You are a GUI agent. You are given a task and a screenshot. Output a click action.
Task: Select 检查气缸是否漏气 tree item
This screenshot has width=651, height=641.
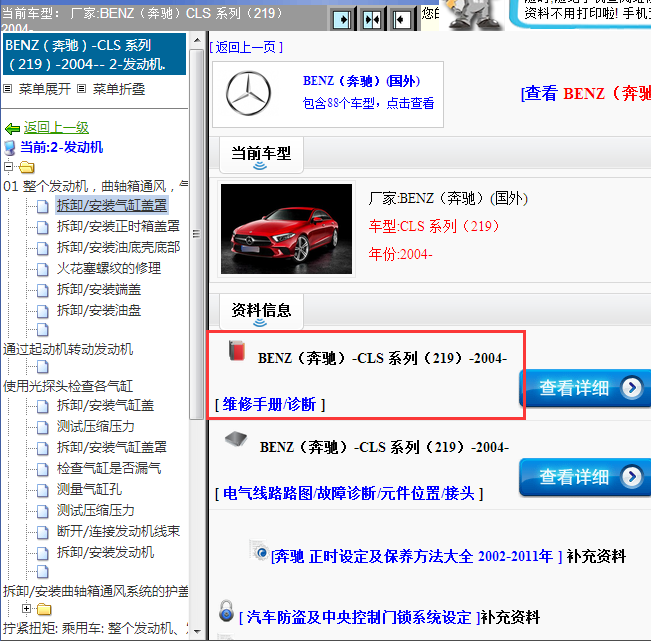pyautogui.click(x=109, y=468)
